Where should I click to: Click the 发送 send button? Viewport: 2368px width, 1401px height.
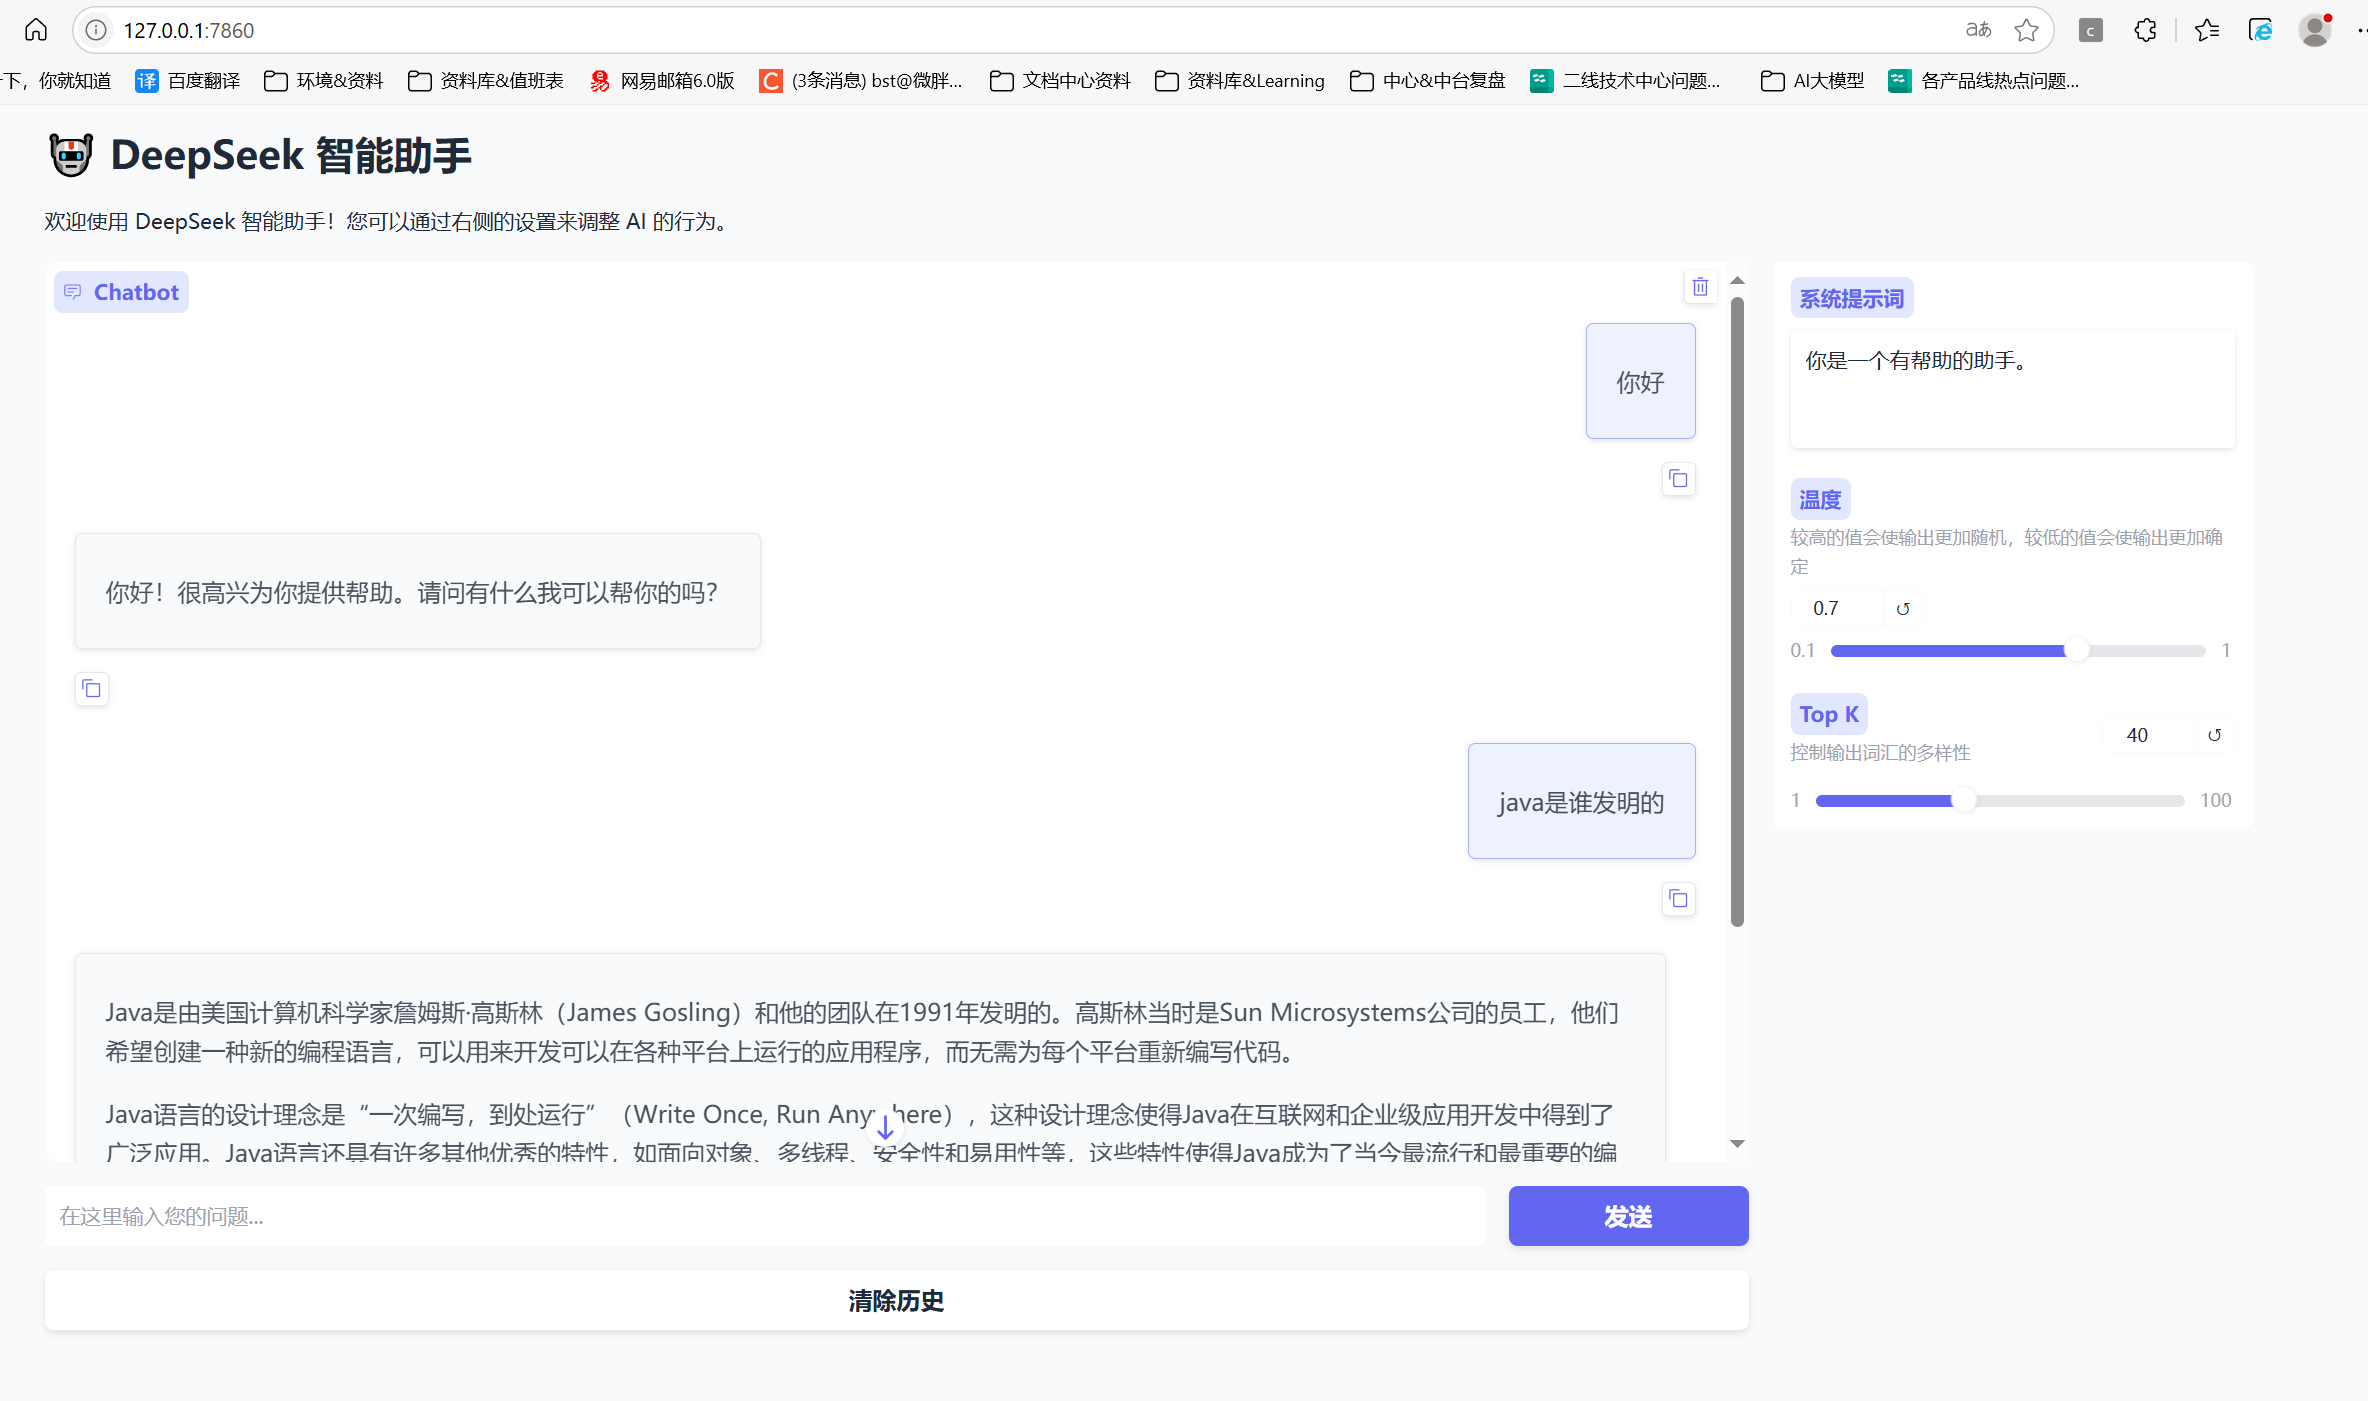(1627, 1216)
